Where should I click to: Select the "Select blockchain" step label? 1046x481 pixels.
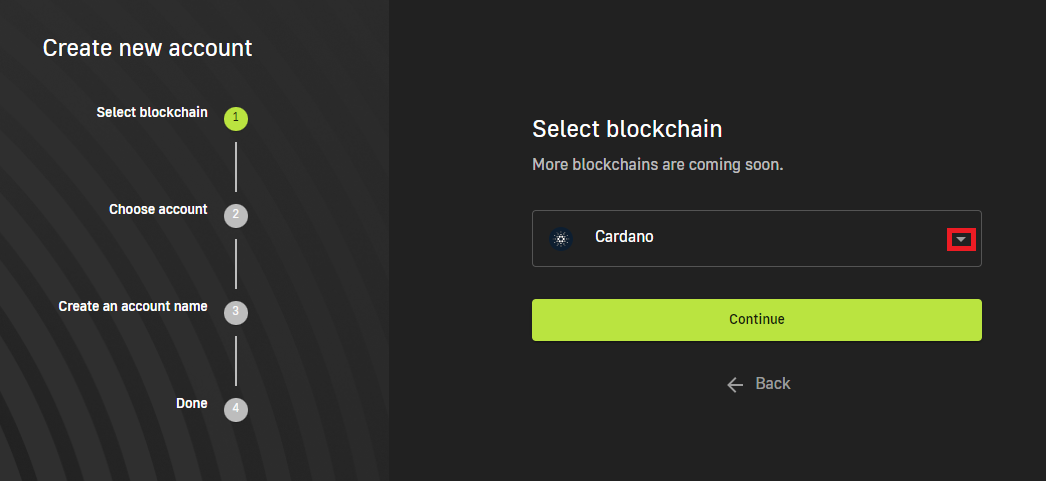(152, 112)
